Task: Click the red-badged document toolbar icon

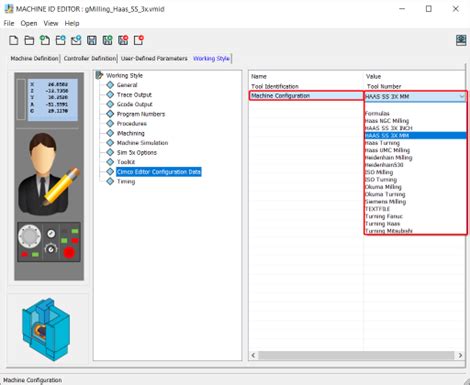Action: (x=138, y=40)
